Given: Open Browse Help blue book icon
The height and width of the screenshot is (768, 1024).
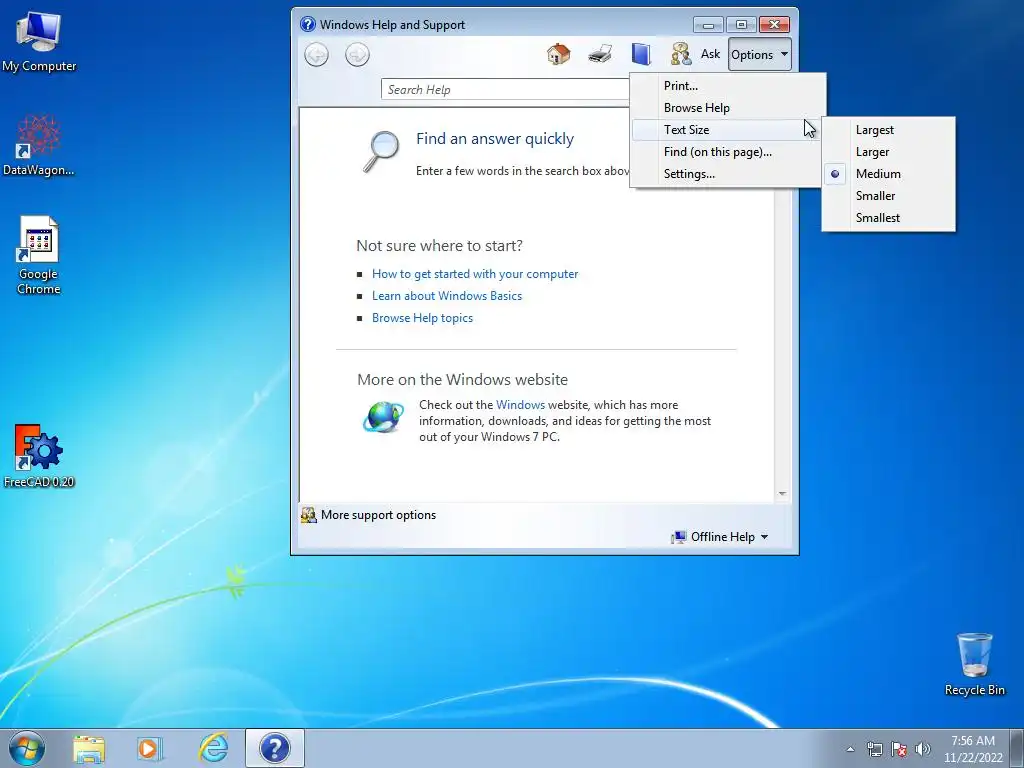Looking at the screenshot, I should pos(641,54).
